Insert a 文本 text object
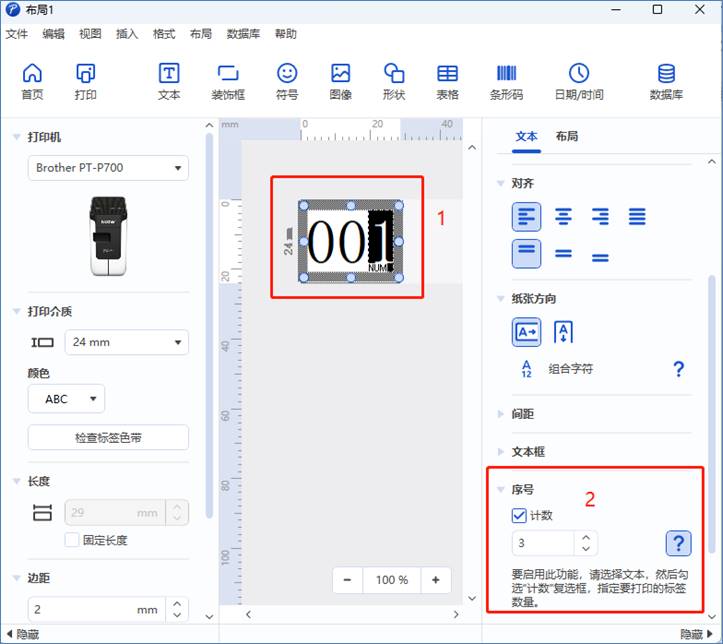The height and width of the screenshot is (644, 723). 169,81
